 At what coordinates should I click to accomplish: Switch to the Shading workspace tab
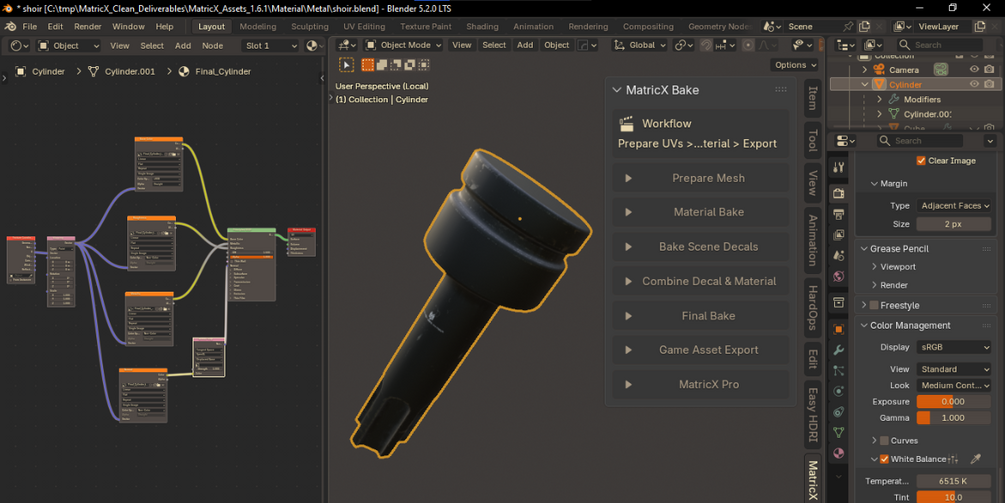coord(482,26)
